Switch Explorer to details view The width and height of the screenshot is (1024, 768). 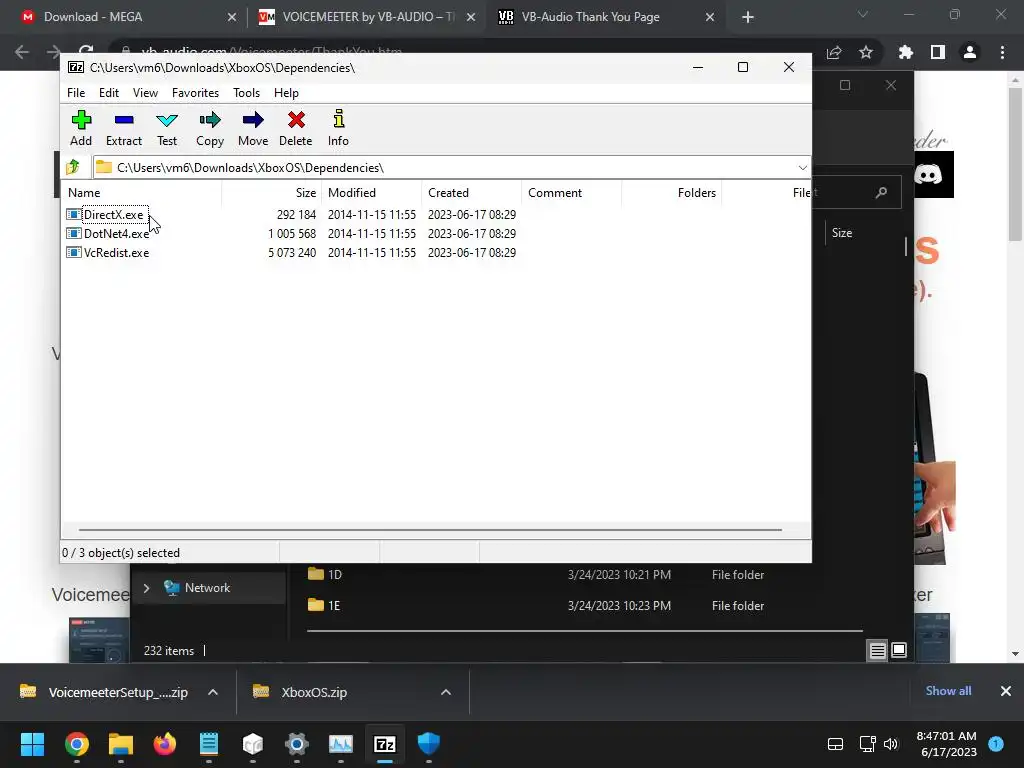click(877, 650)
